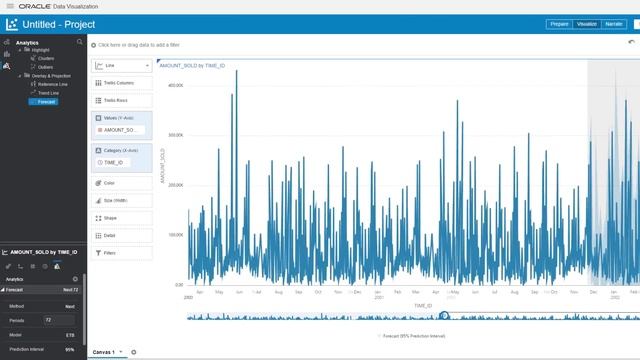Click the search magnifier in Analytics panel
This screenshot has width=640, height=360.
(80, 42)
